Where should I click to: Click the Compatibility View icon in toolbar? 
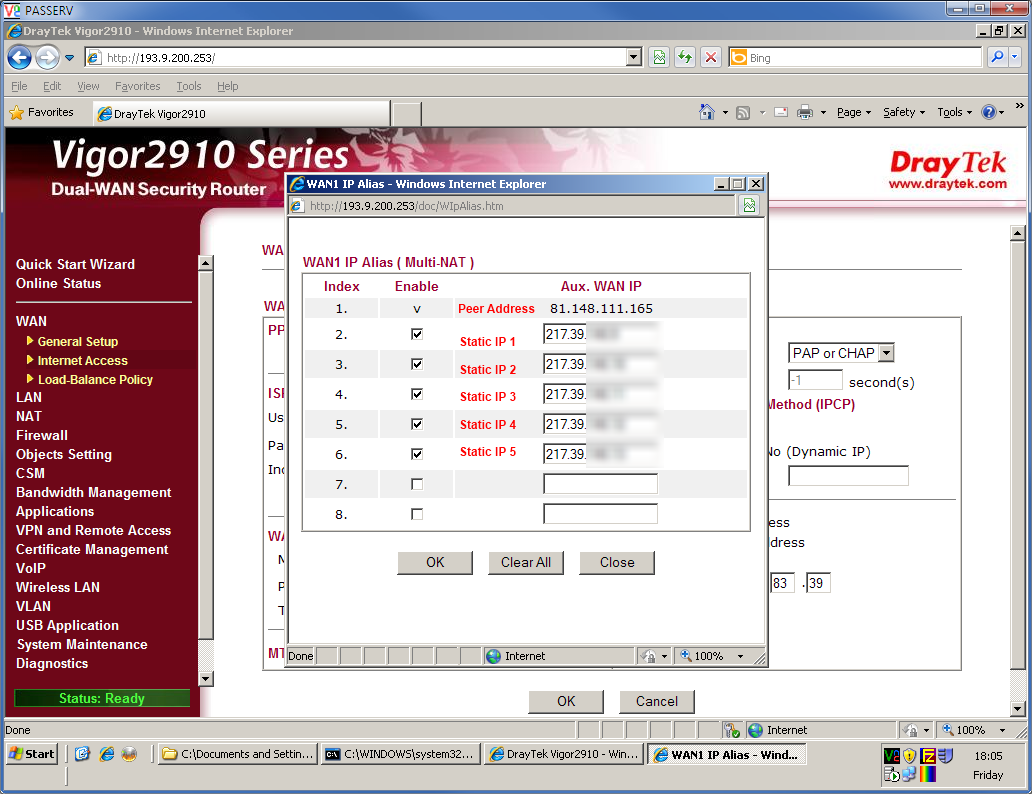[x=659, y=58]
